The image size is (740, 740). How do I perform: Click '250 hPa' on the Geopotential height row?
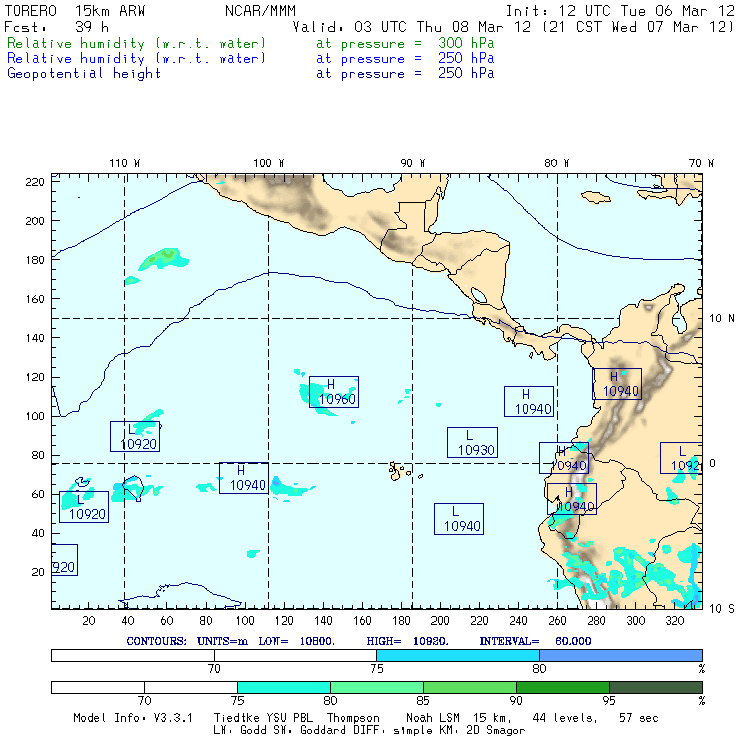point(466,73)
